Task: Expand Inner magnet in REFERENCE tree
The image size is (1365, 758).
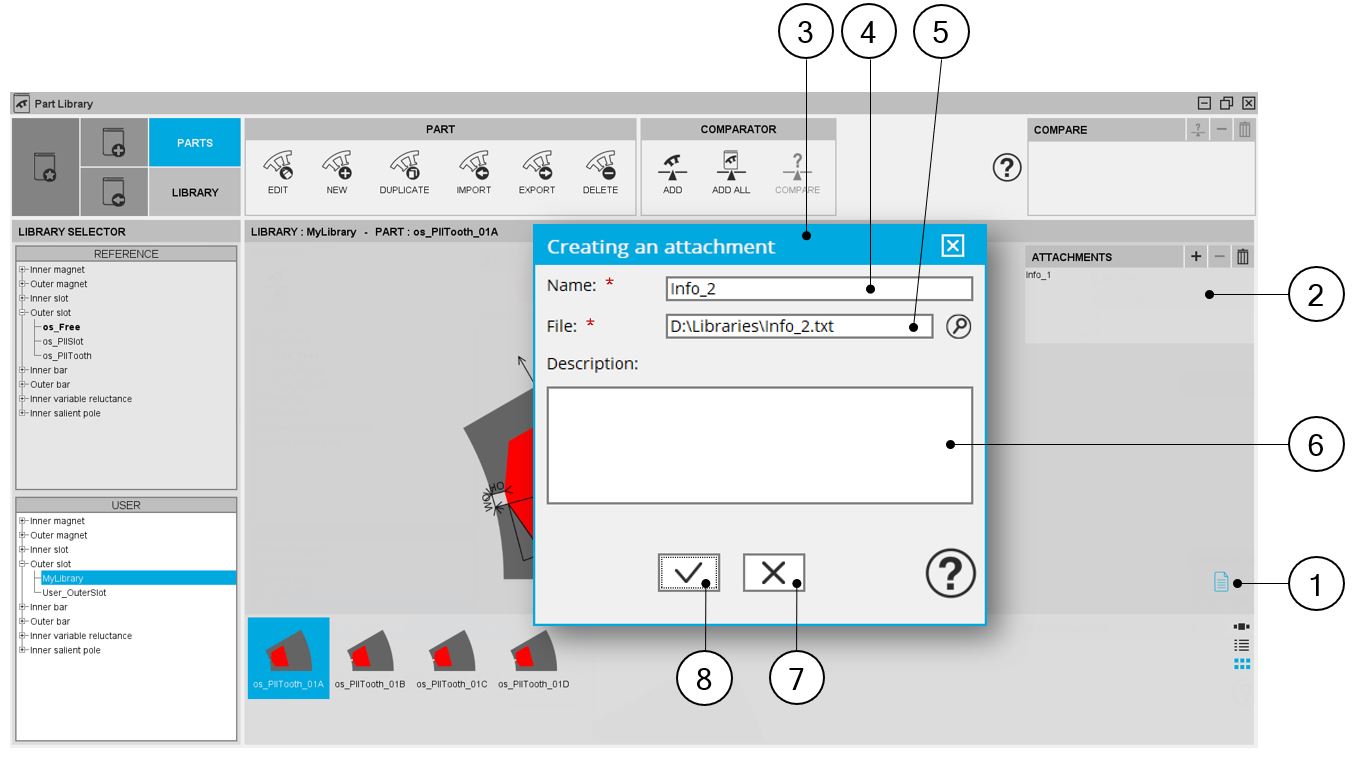Action: pos(22,270)
